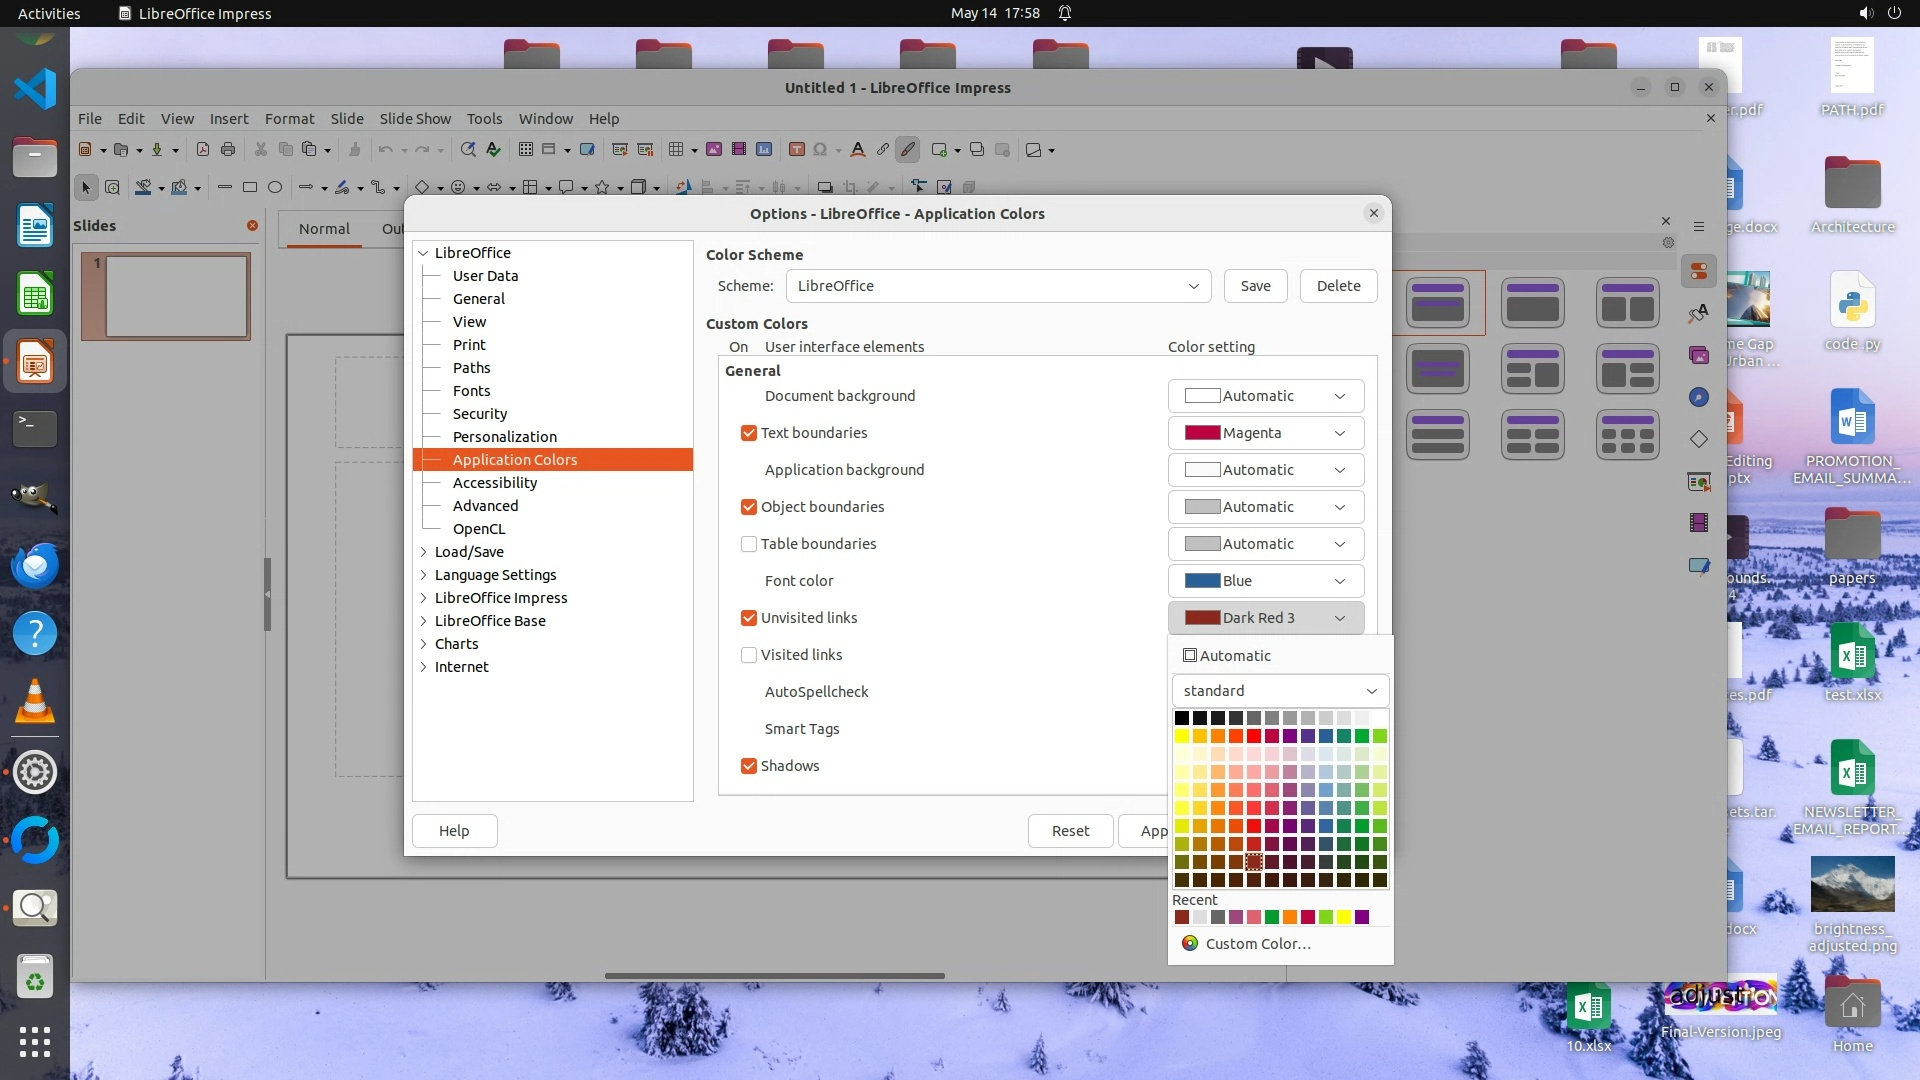Click the Save scheme button
This screenshot has height=1080, width=1920.
(x=1255, y=286)
